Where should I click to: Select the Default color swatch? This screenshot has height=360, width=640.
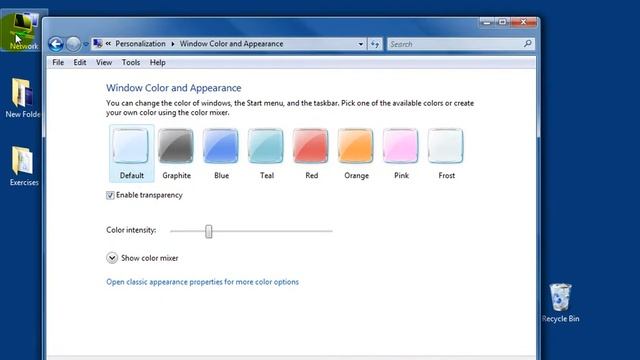click(x=131, y=153)
